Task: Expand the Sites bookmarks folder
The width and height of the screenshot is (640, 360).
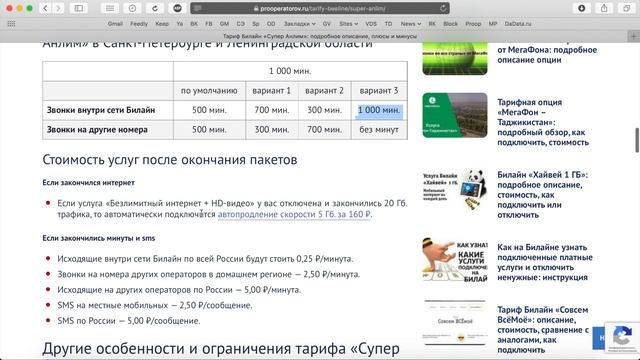Action: [x=348, y=24]
